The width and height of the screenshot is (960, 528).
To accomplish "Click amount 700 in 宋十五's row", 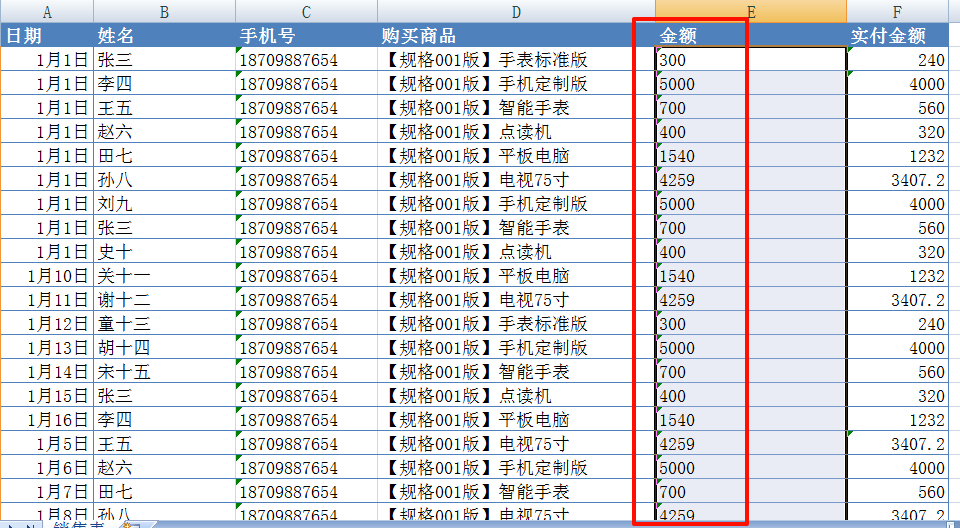I will (751, 372).
